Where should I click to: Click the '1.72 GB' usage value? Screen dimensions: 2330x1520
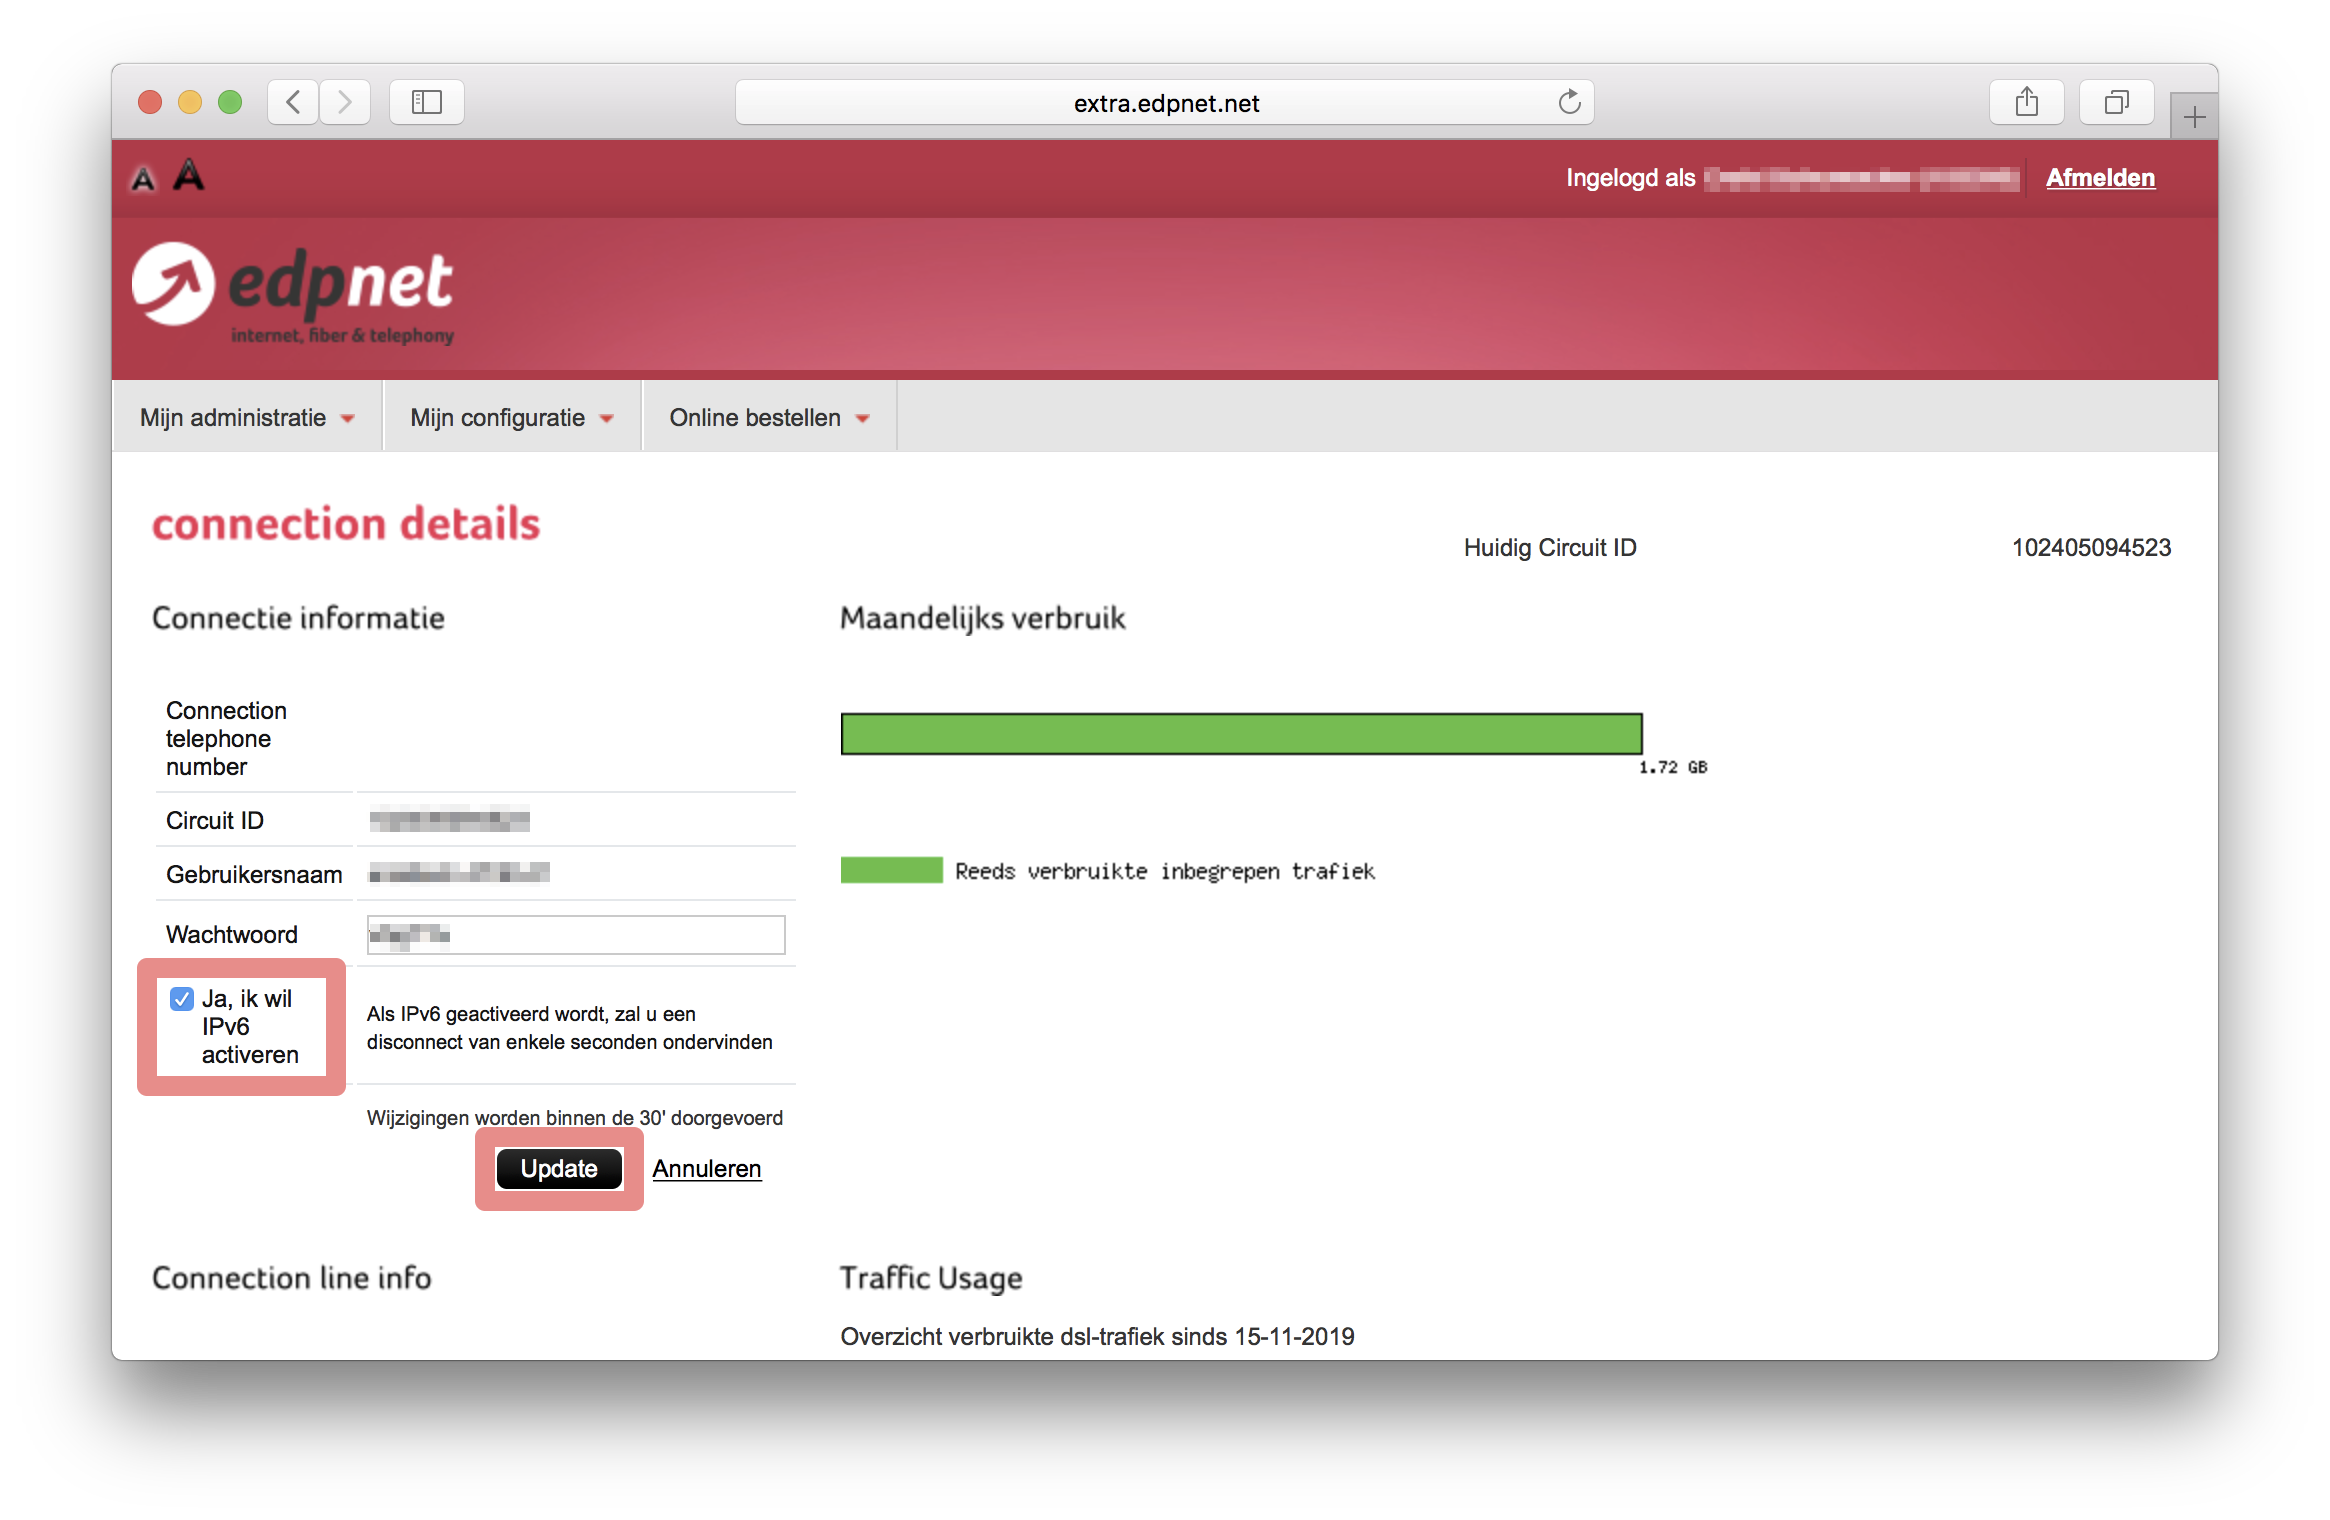tap(1673, 767)
